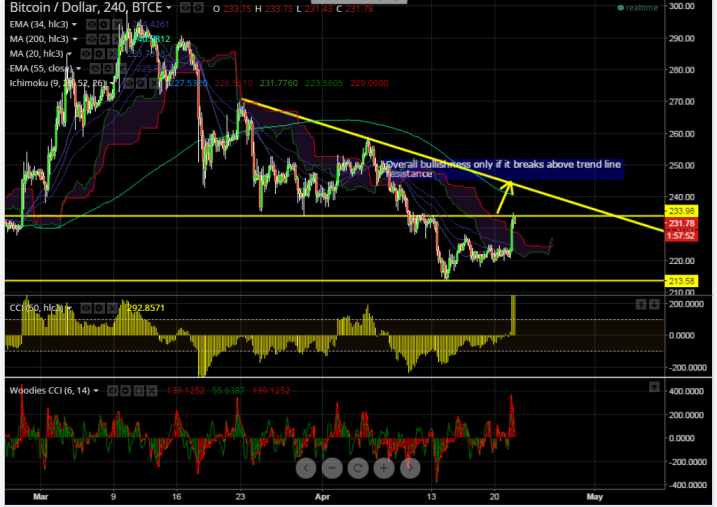Open MA (200, hlc3) settings gear
This screenshot has height=507, width=717.
(x=104, y=39)
